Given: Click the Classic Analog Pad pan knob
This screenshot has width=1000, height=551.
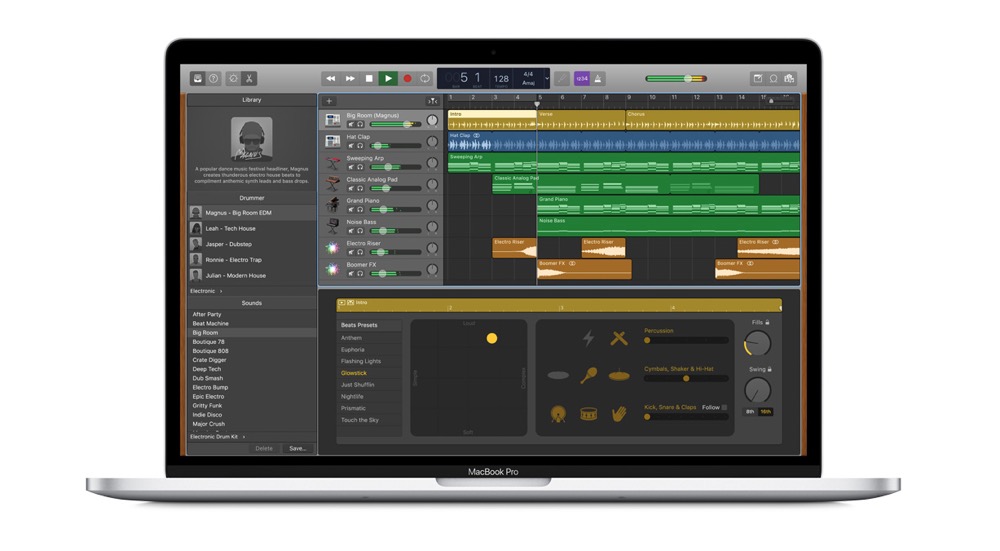Looking at the screenshot, I should pyautogui.click(x=432, y=184).
